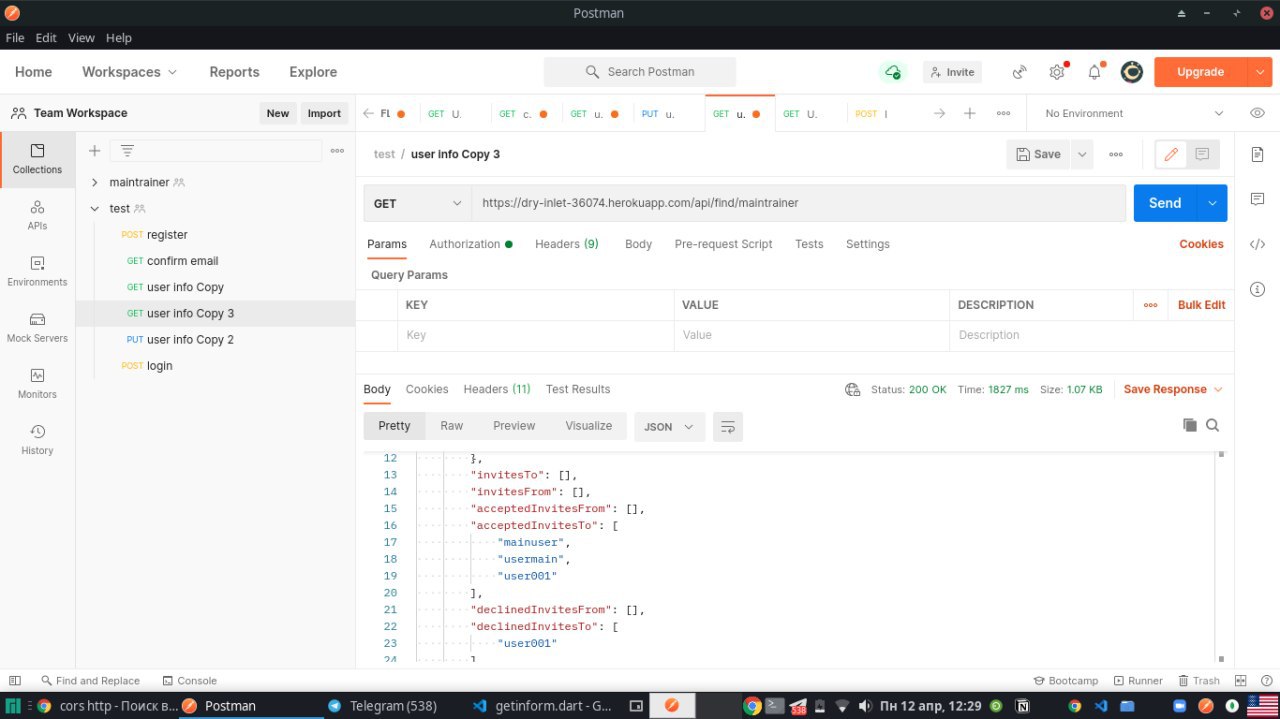The height and width of the screenshot is (719, 1280).
Task: Open the File menu
Action: point(15,38)
